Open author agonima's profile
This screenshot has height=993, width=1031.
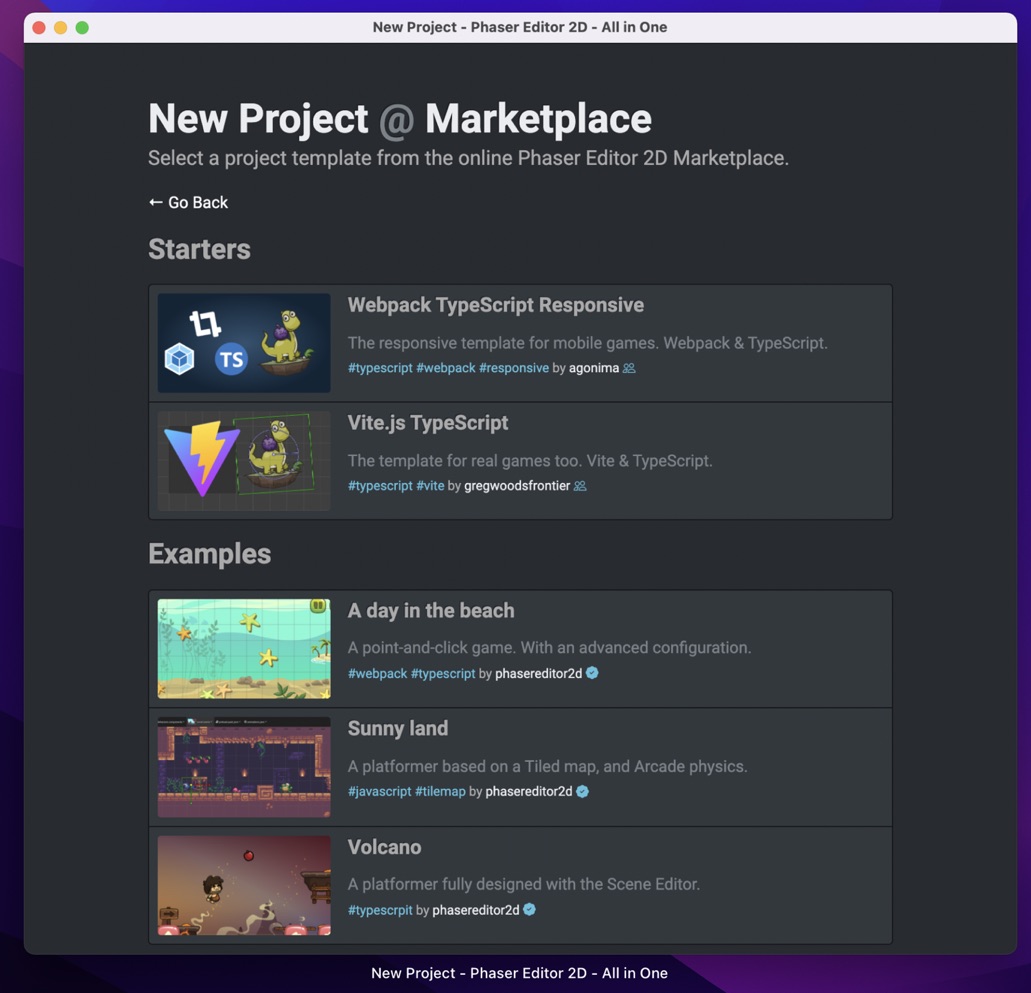[x=594, y=368]
